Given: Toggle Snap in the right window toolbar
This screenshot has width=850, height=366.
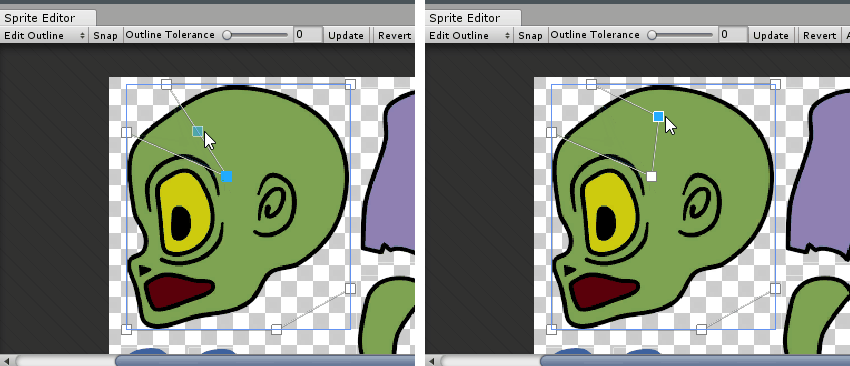Looking at the screenshot, I should pos(530,35).
